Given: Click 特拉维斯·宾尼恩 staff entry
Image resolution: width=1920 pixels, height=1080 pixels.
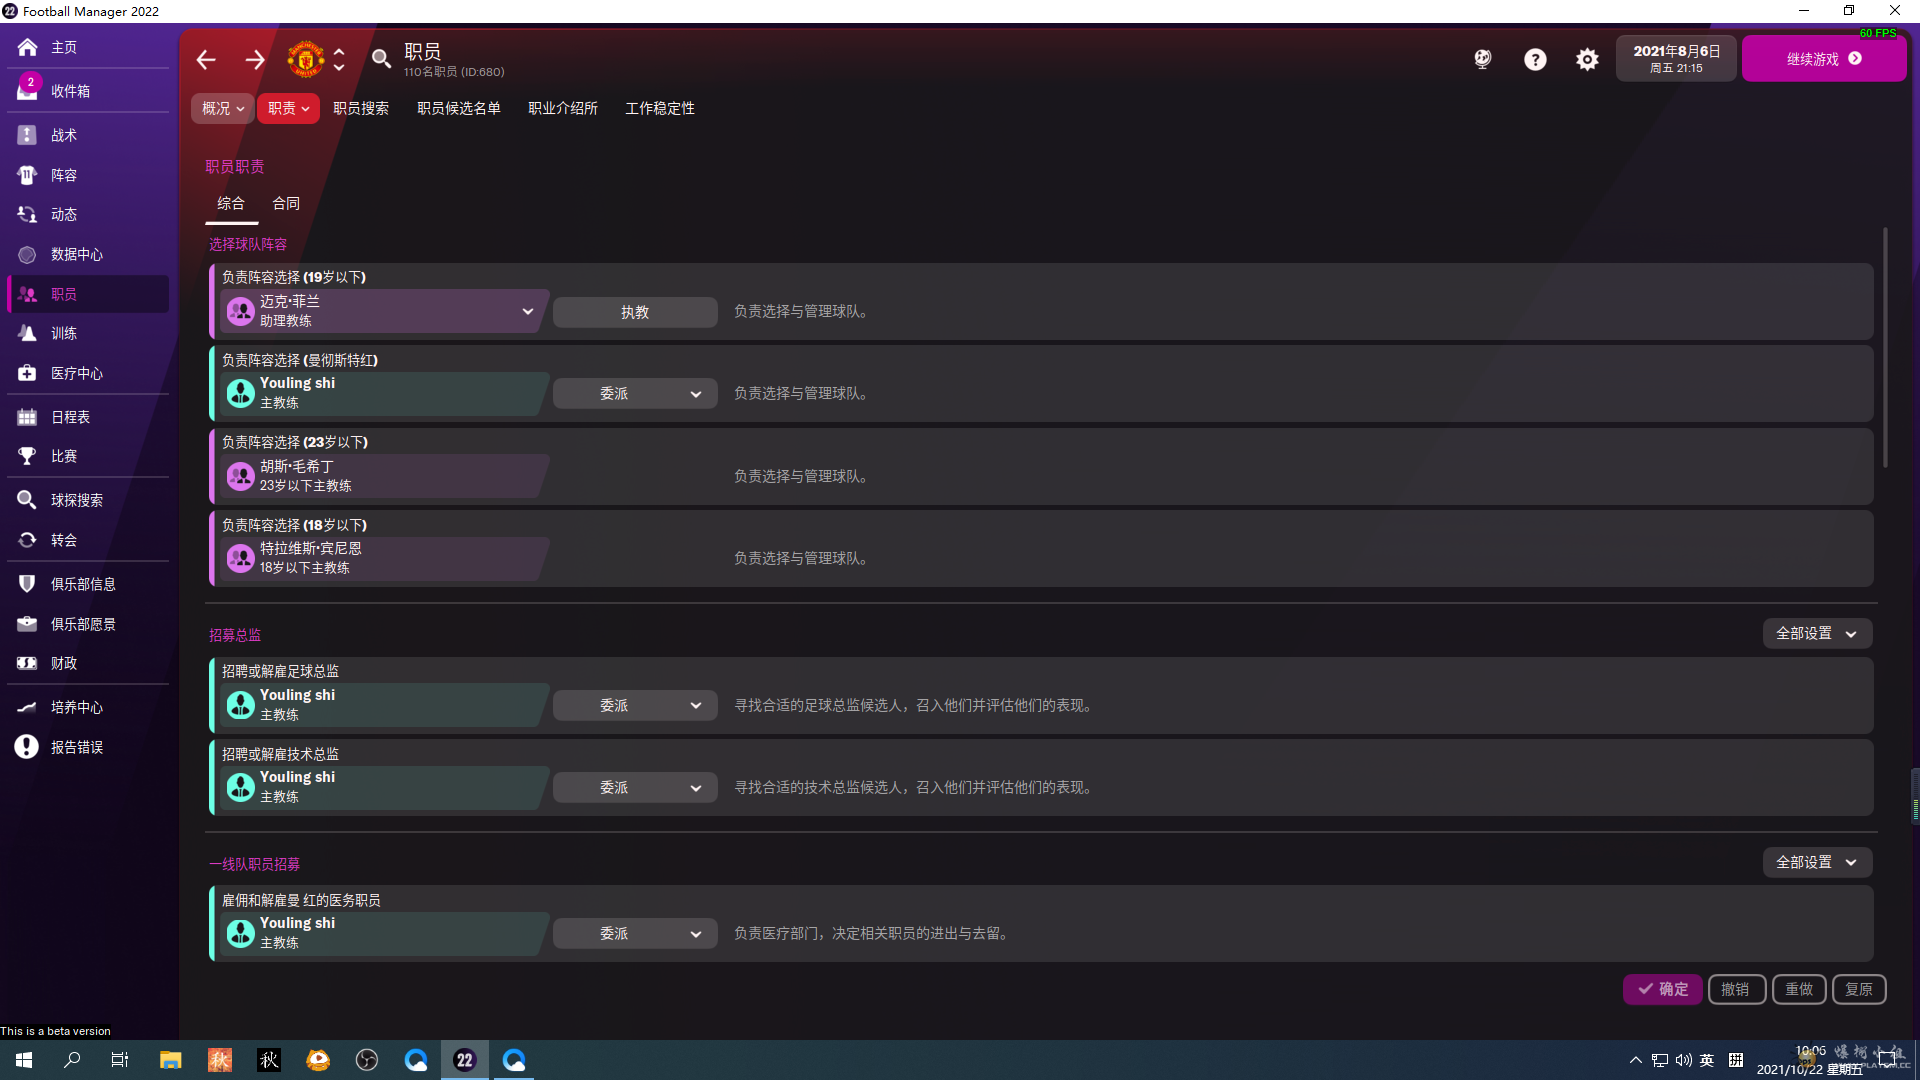Looking at the screenshot, I should click(x=385, y=558).
